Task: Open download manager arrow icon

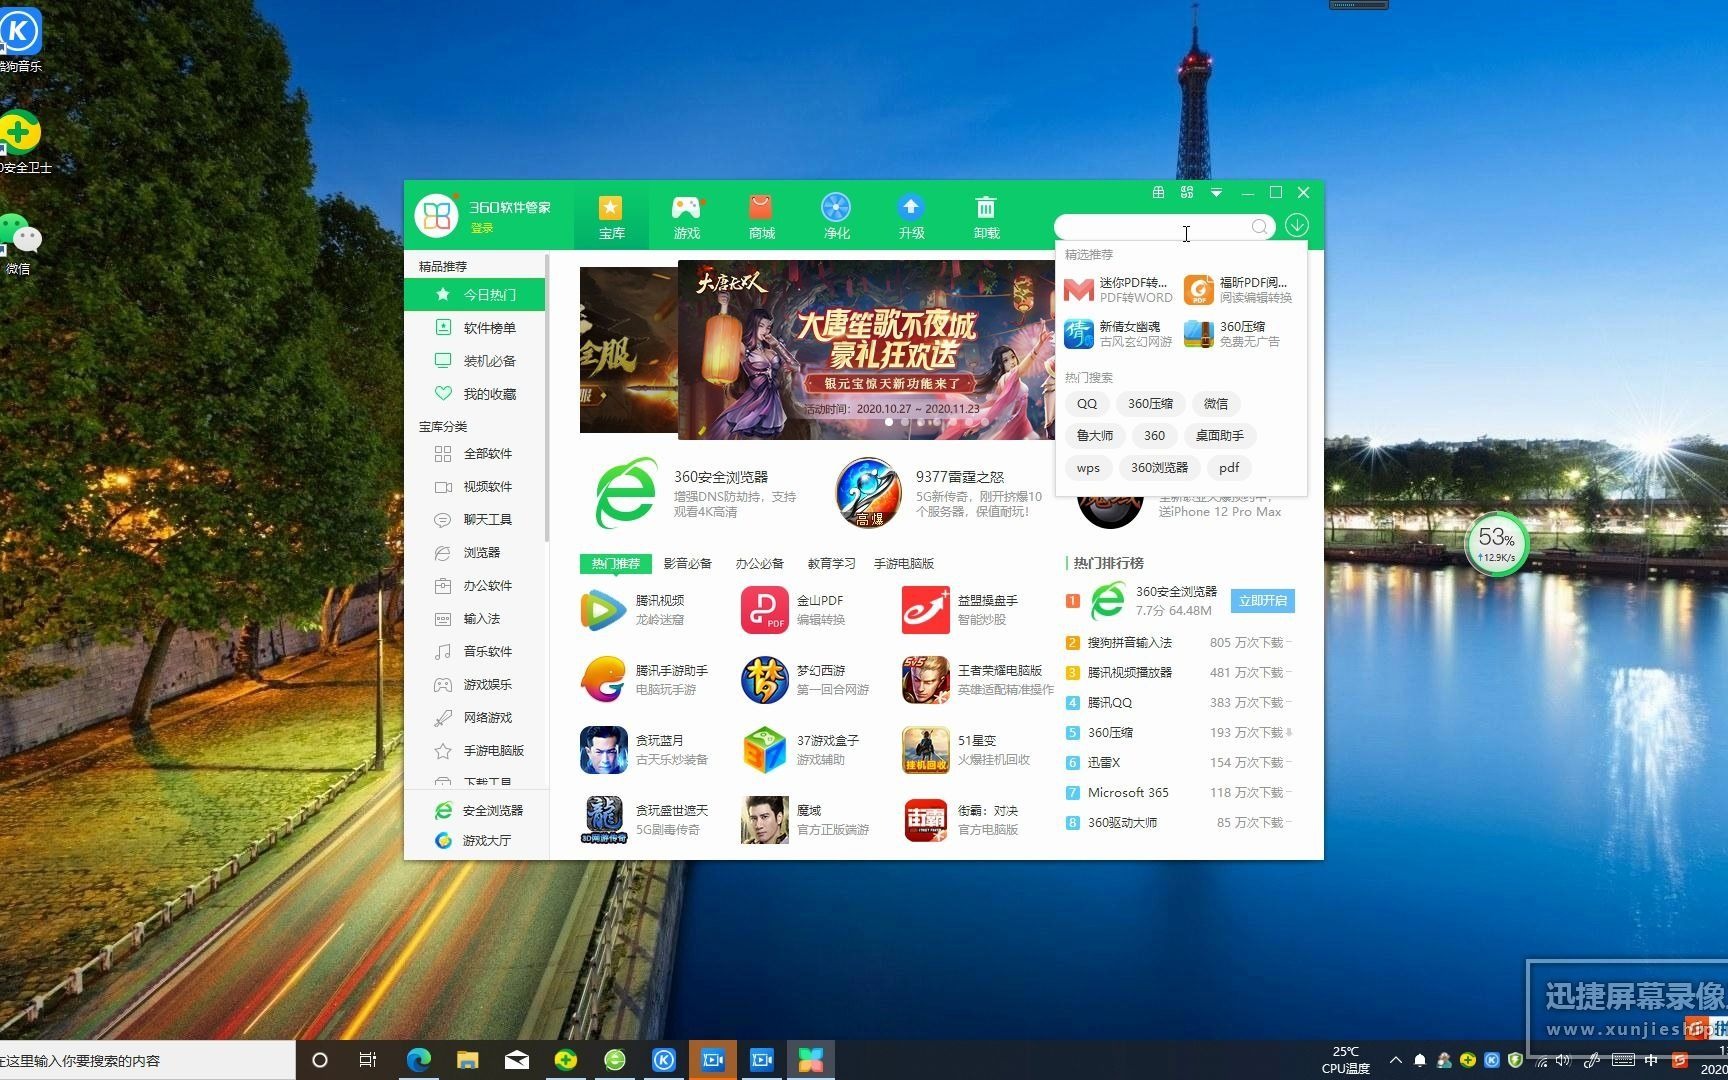Action: pos(1297,225)
